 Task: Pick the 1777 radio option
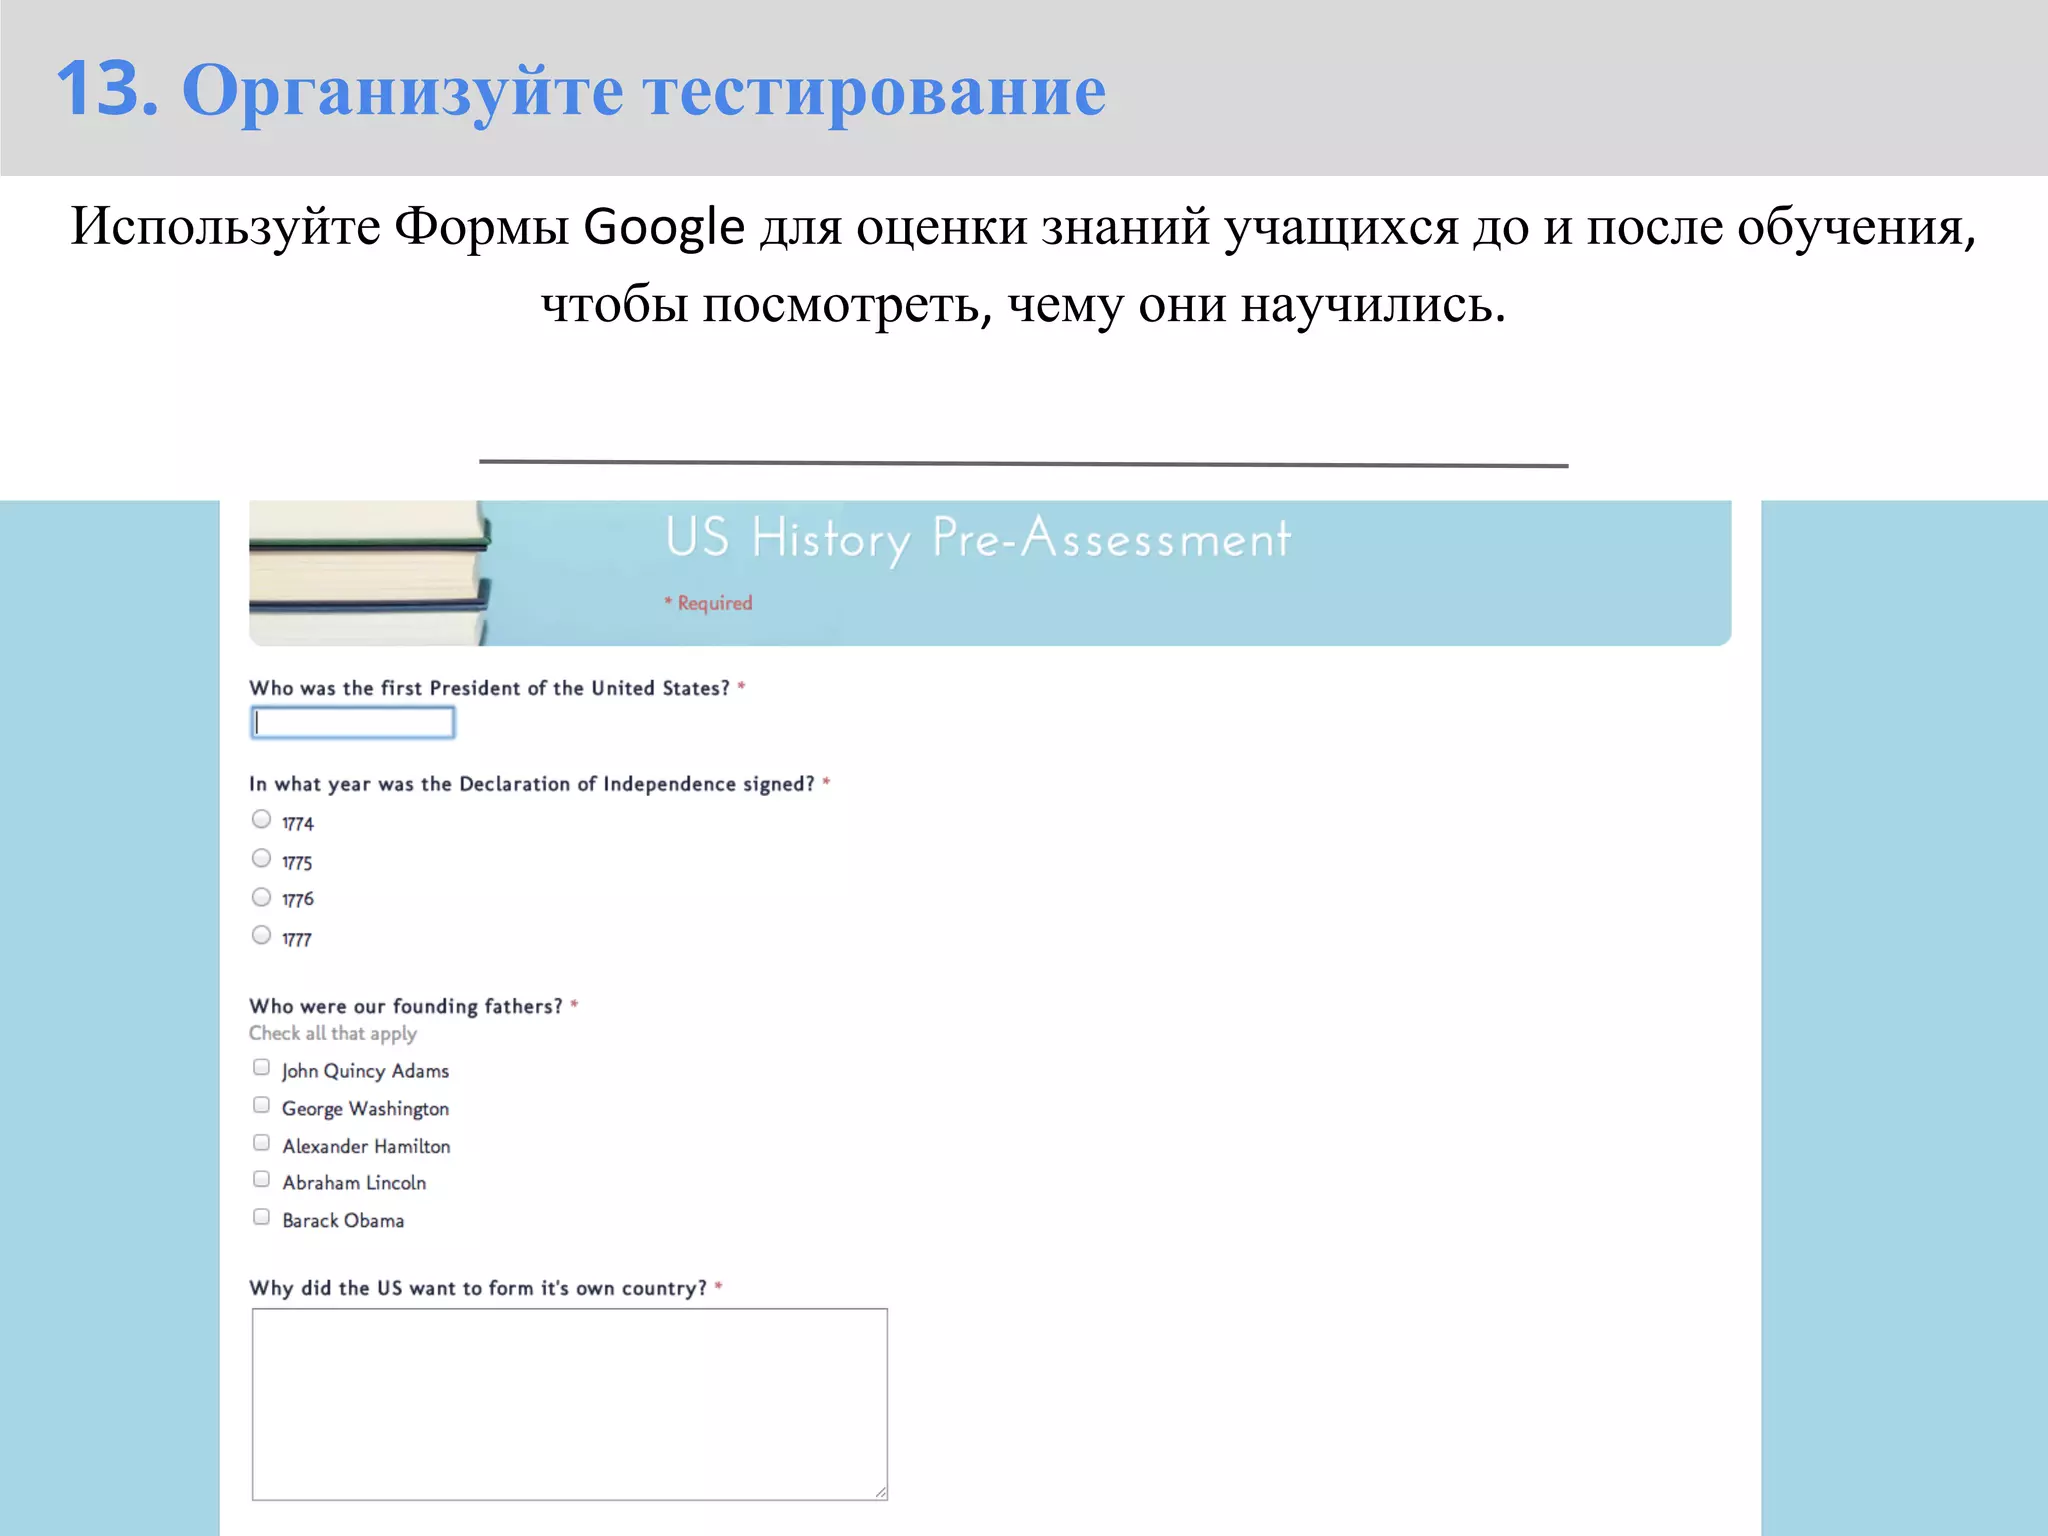pyautogui.click(x=261, y=935)
